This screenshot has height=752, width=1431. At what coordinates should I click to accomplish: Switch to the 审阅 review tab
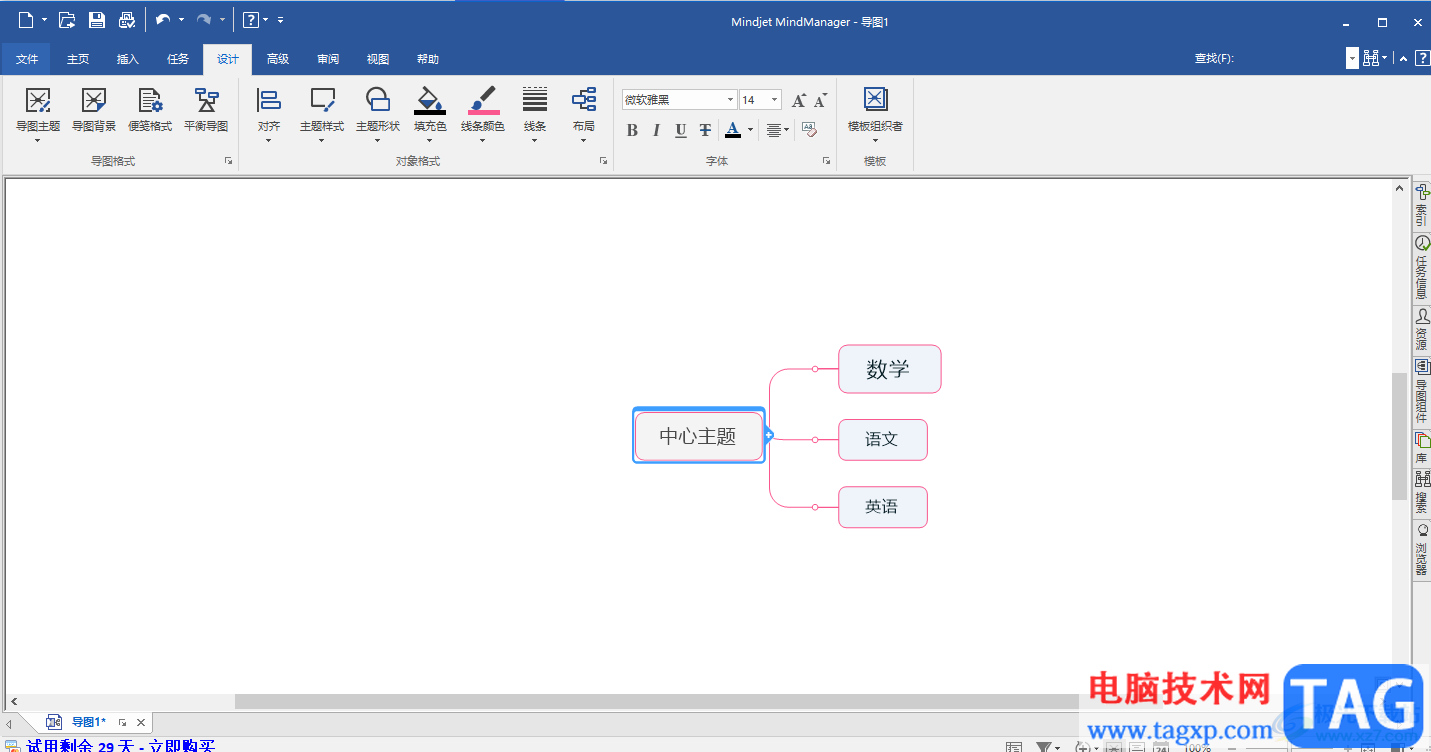point(328,59)
